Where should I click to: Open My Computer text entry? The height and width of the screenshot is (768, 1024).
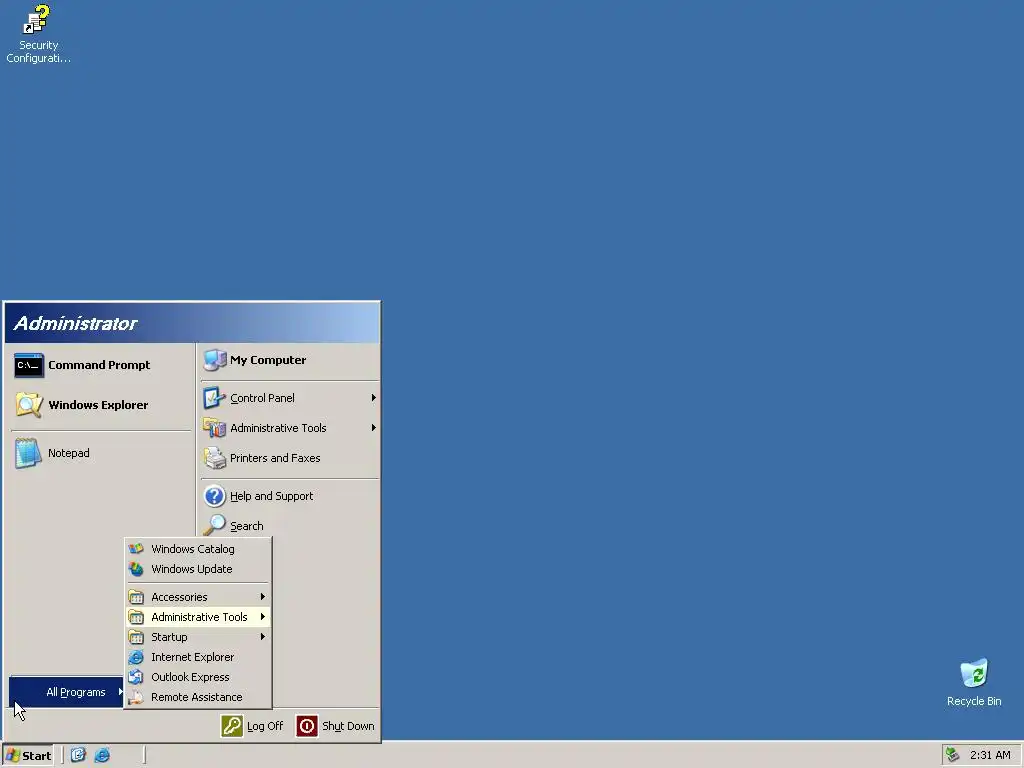268,360
